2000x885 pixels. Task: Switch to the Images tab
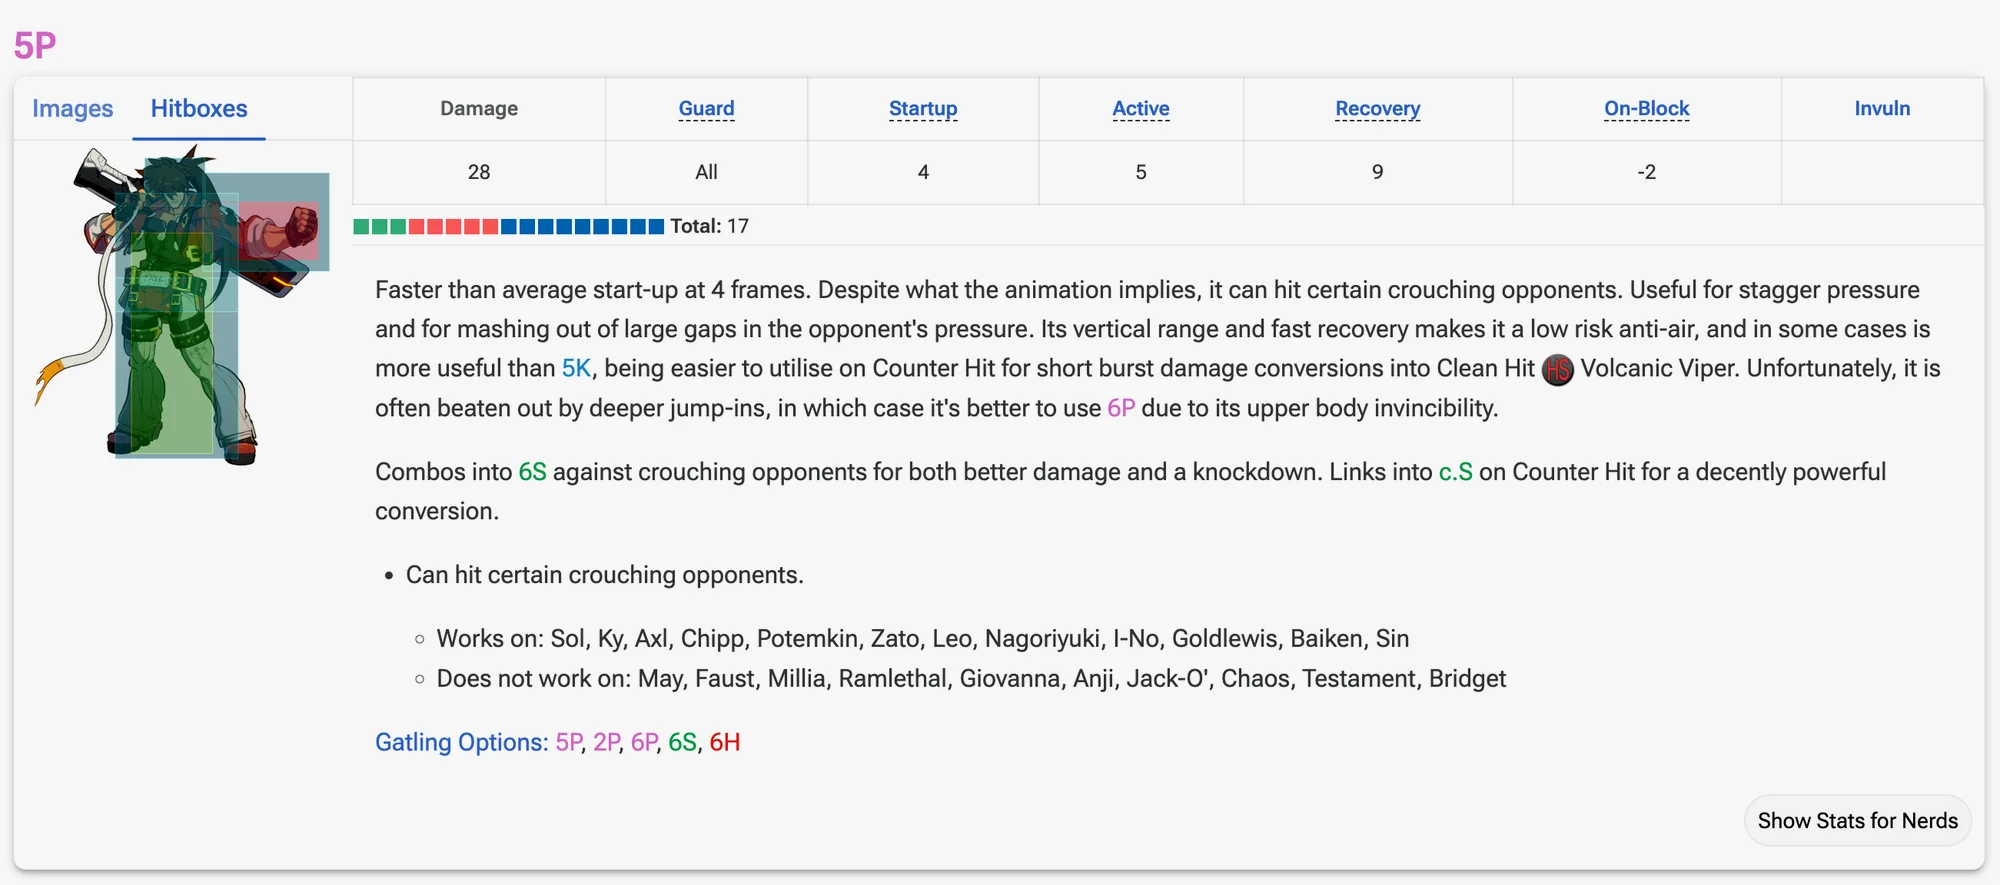click(72, 108)
